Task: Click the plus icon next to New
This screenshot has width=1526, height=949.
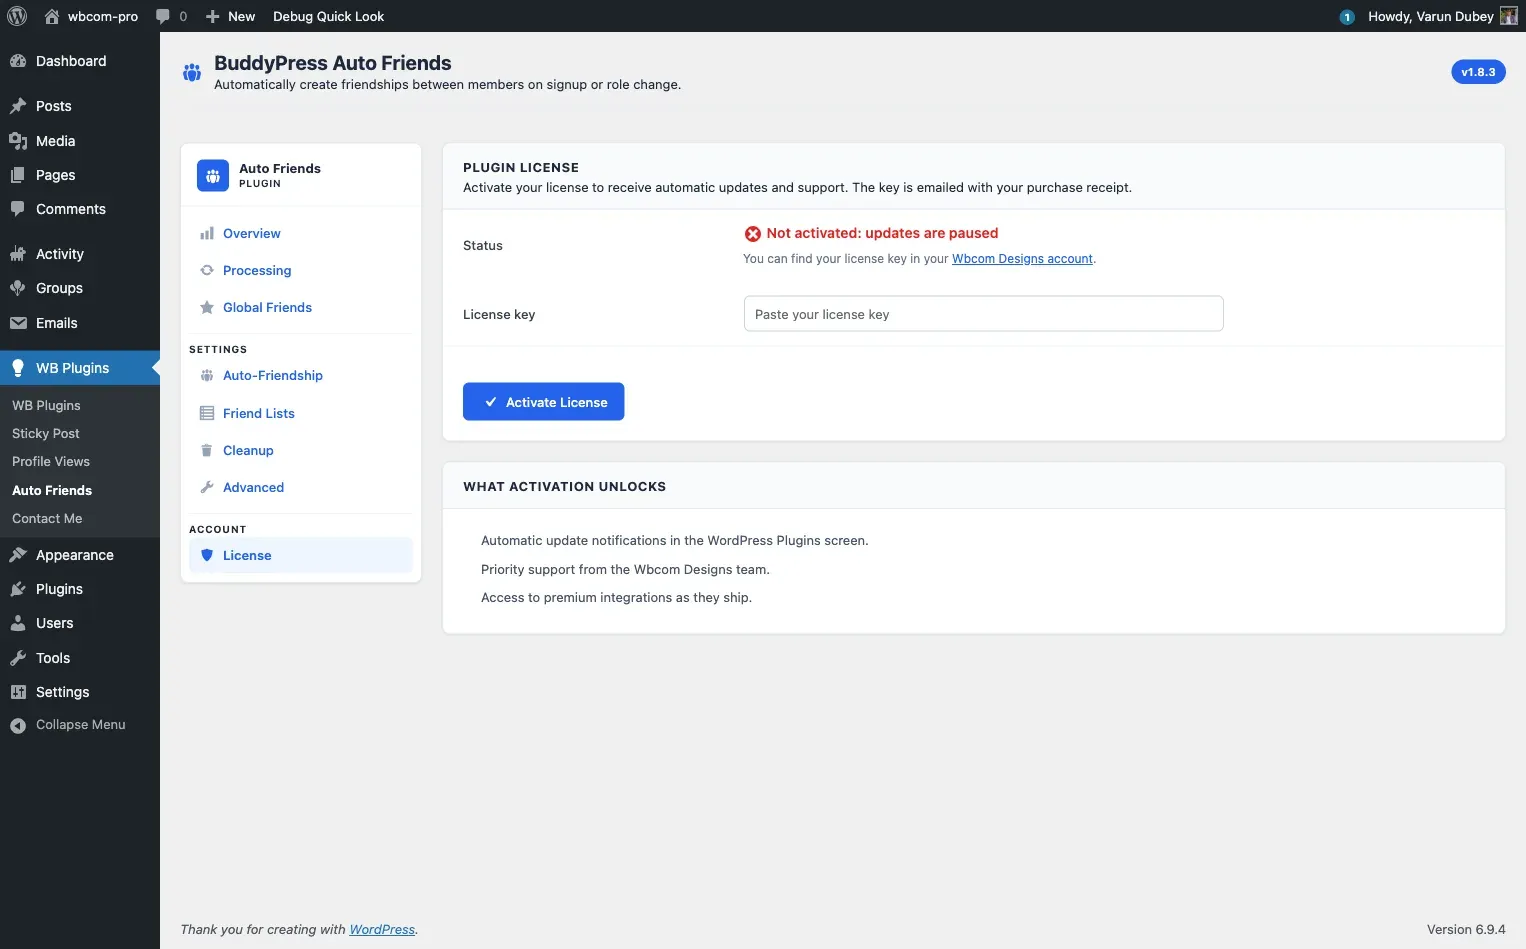Action: point(212,16)
